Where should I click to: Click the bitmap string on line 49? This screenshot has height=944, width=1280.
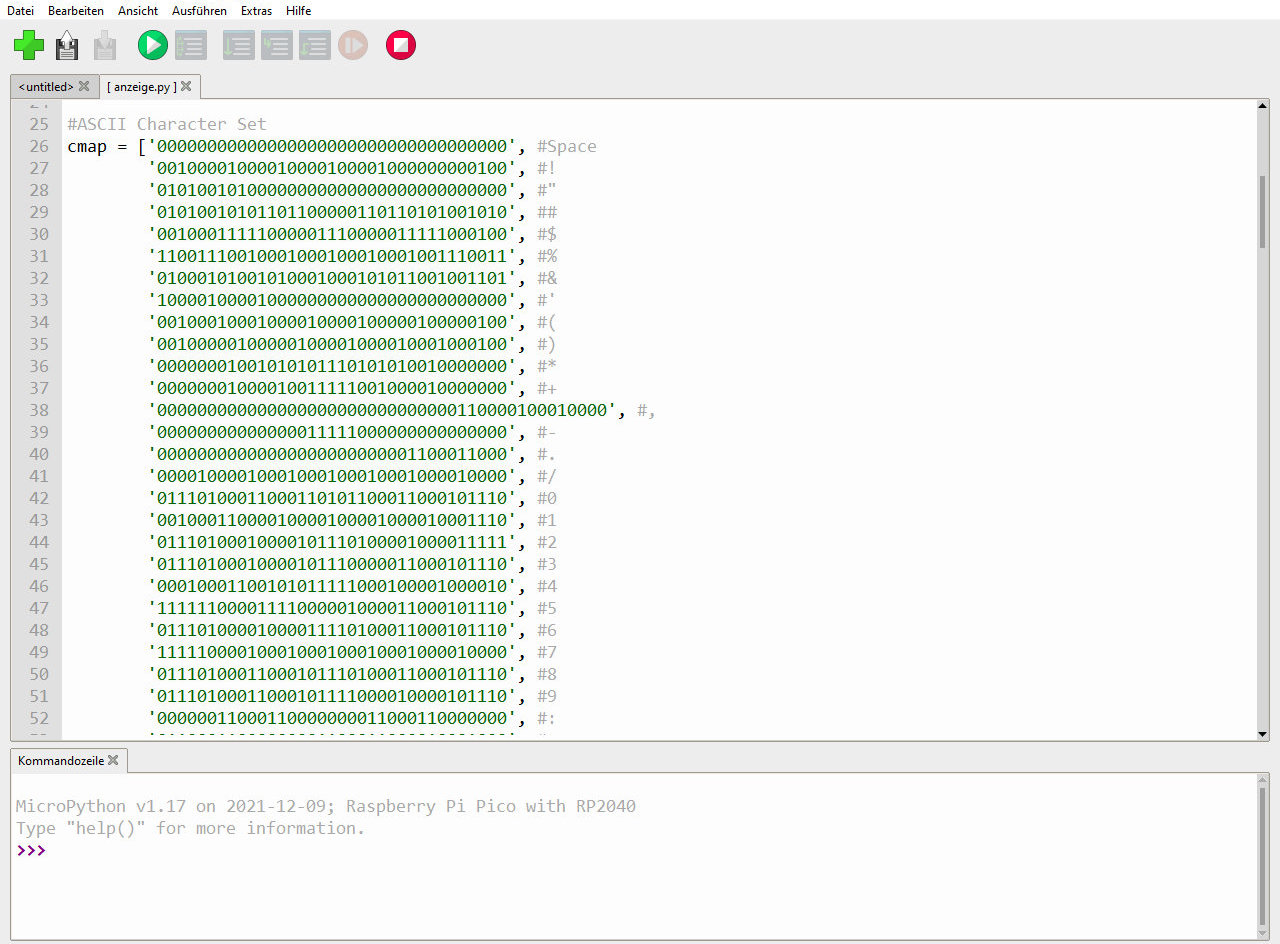click(x=332, y=652)
